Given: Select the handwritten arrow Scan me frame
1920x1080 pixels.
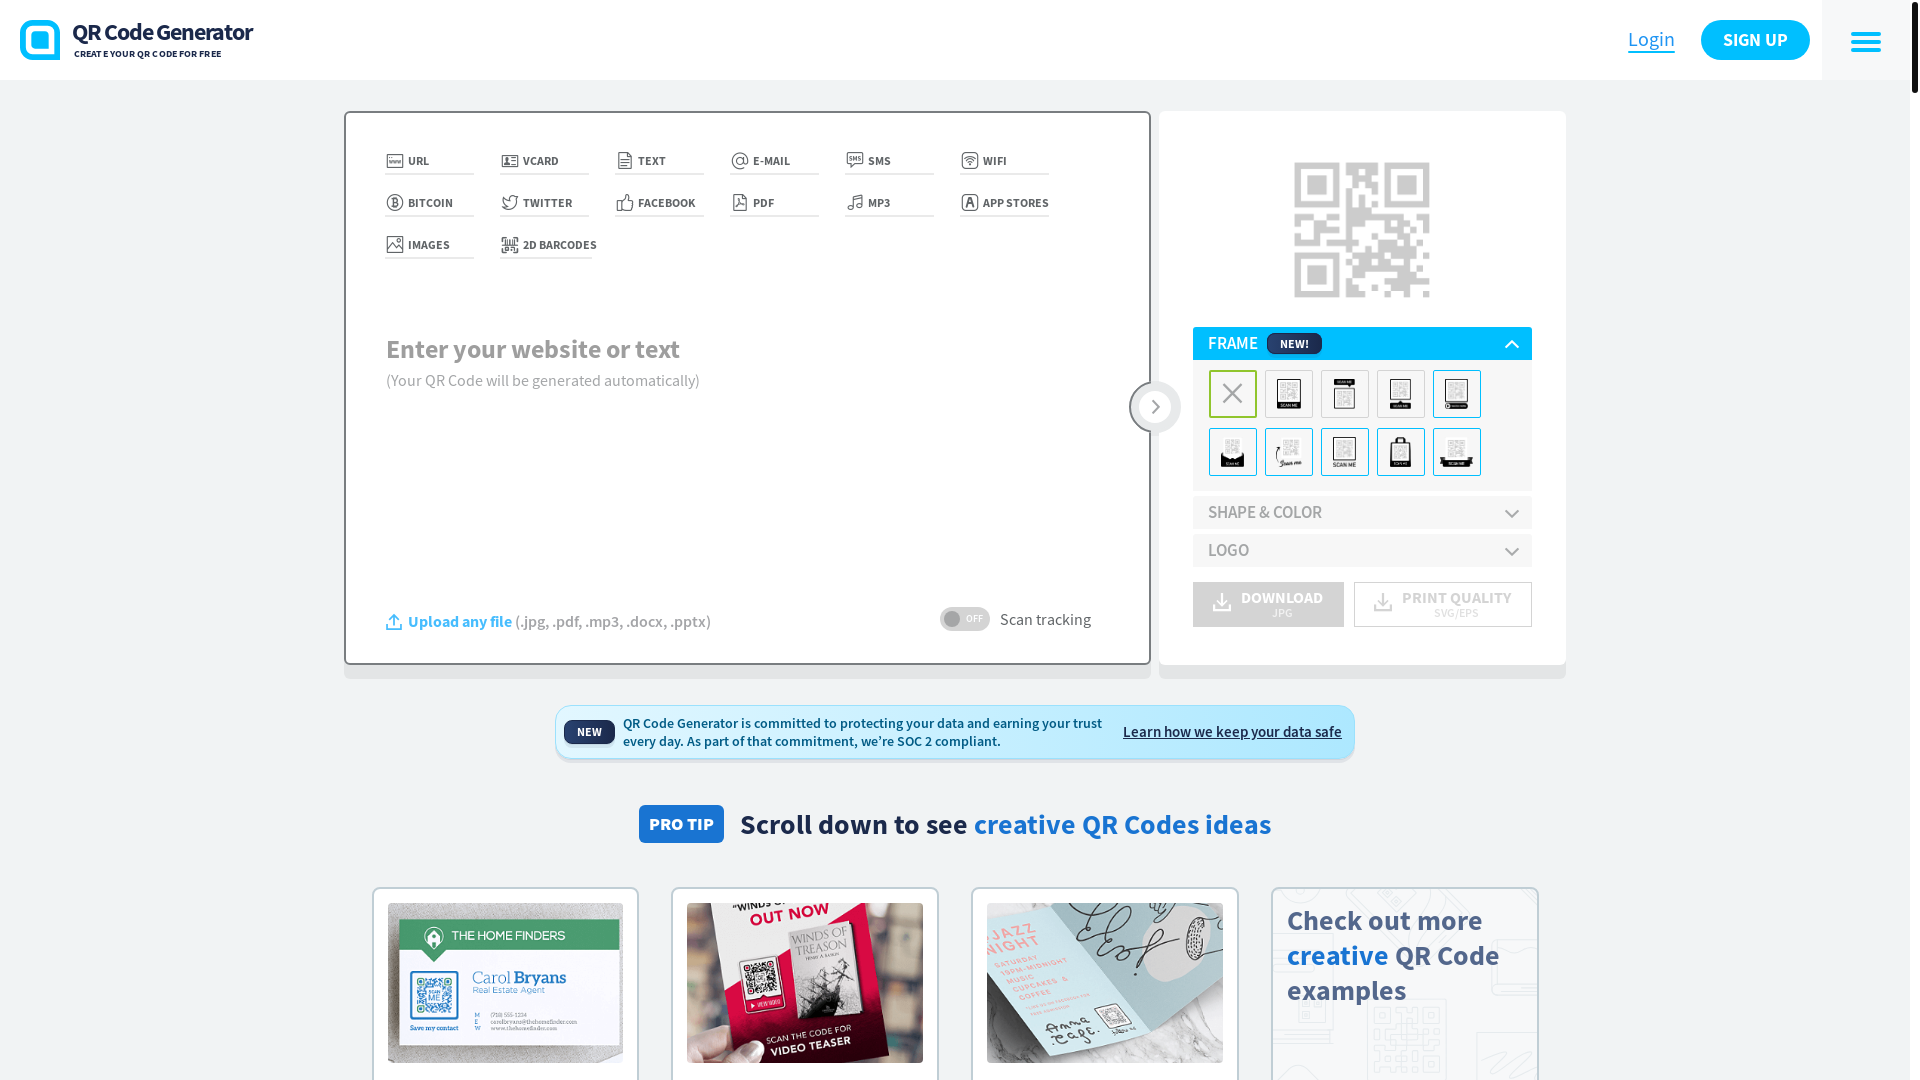Looking at the screenshot, I should click(1289, 452).
